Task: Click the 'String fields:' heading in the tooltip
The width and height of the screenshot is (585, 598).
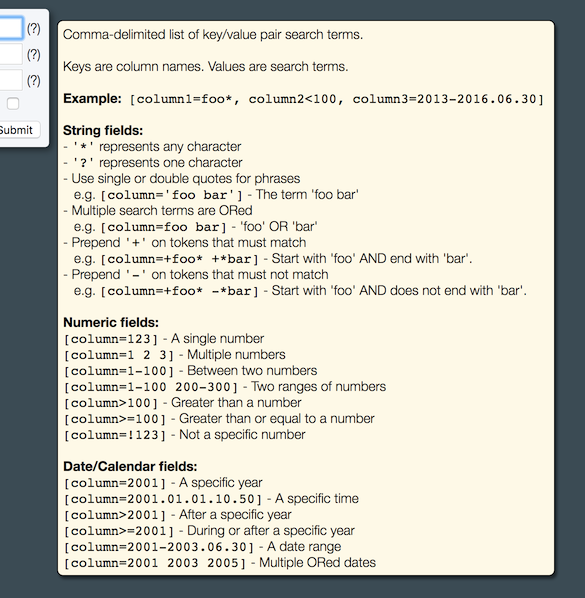Action: (103, 130)
